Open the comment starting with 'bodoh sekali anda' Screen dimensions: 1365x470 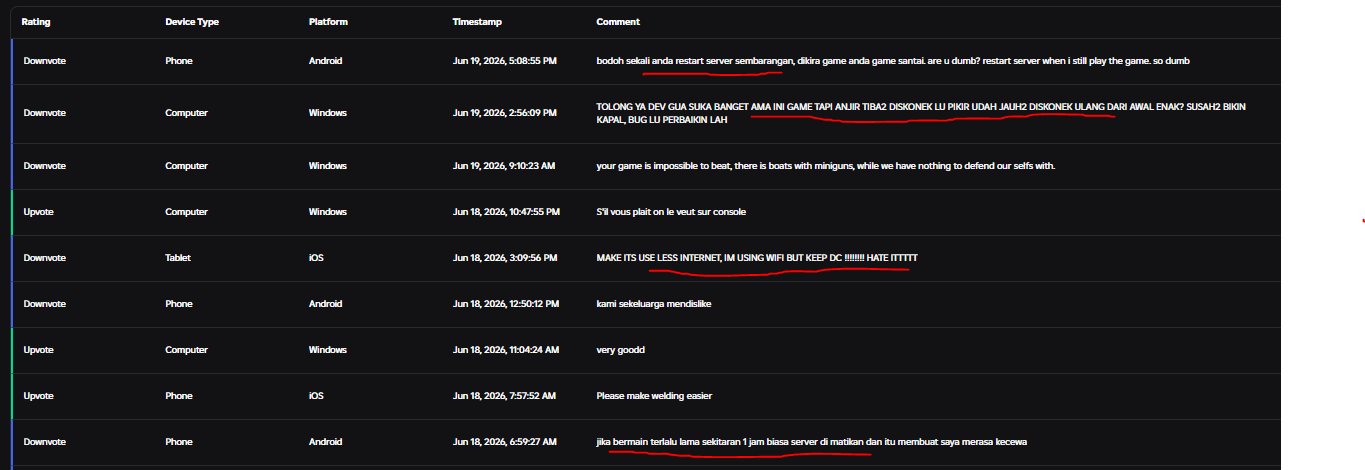[x=893, y=61]
